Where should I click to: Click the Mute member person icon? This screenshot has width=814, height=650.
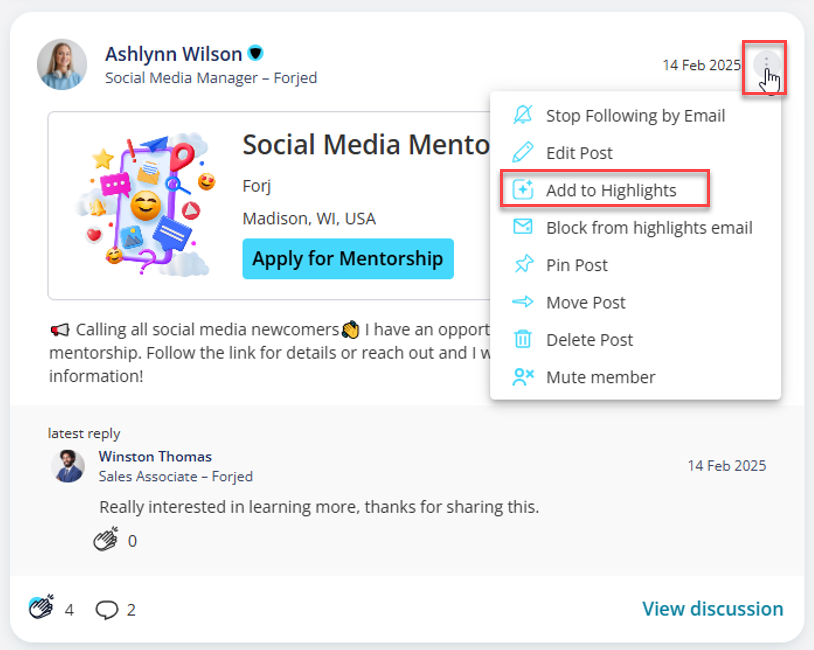point(523,376)
